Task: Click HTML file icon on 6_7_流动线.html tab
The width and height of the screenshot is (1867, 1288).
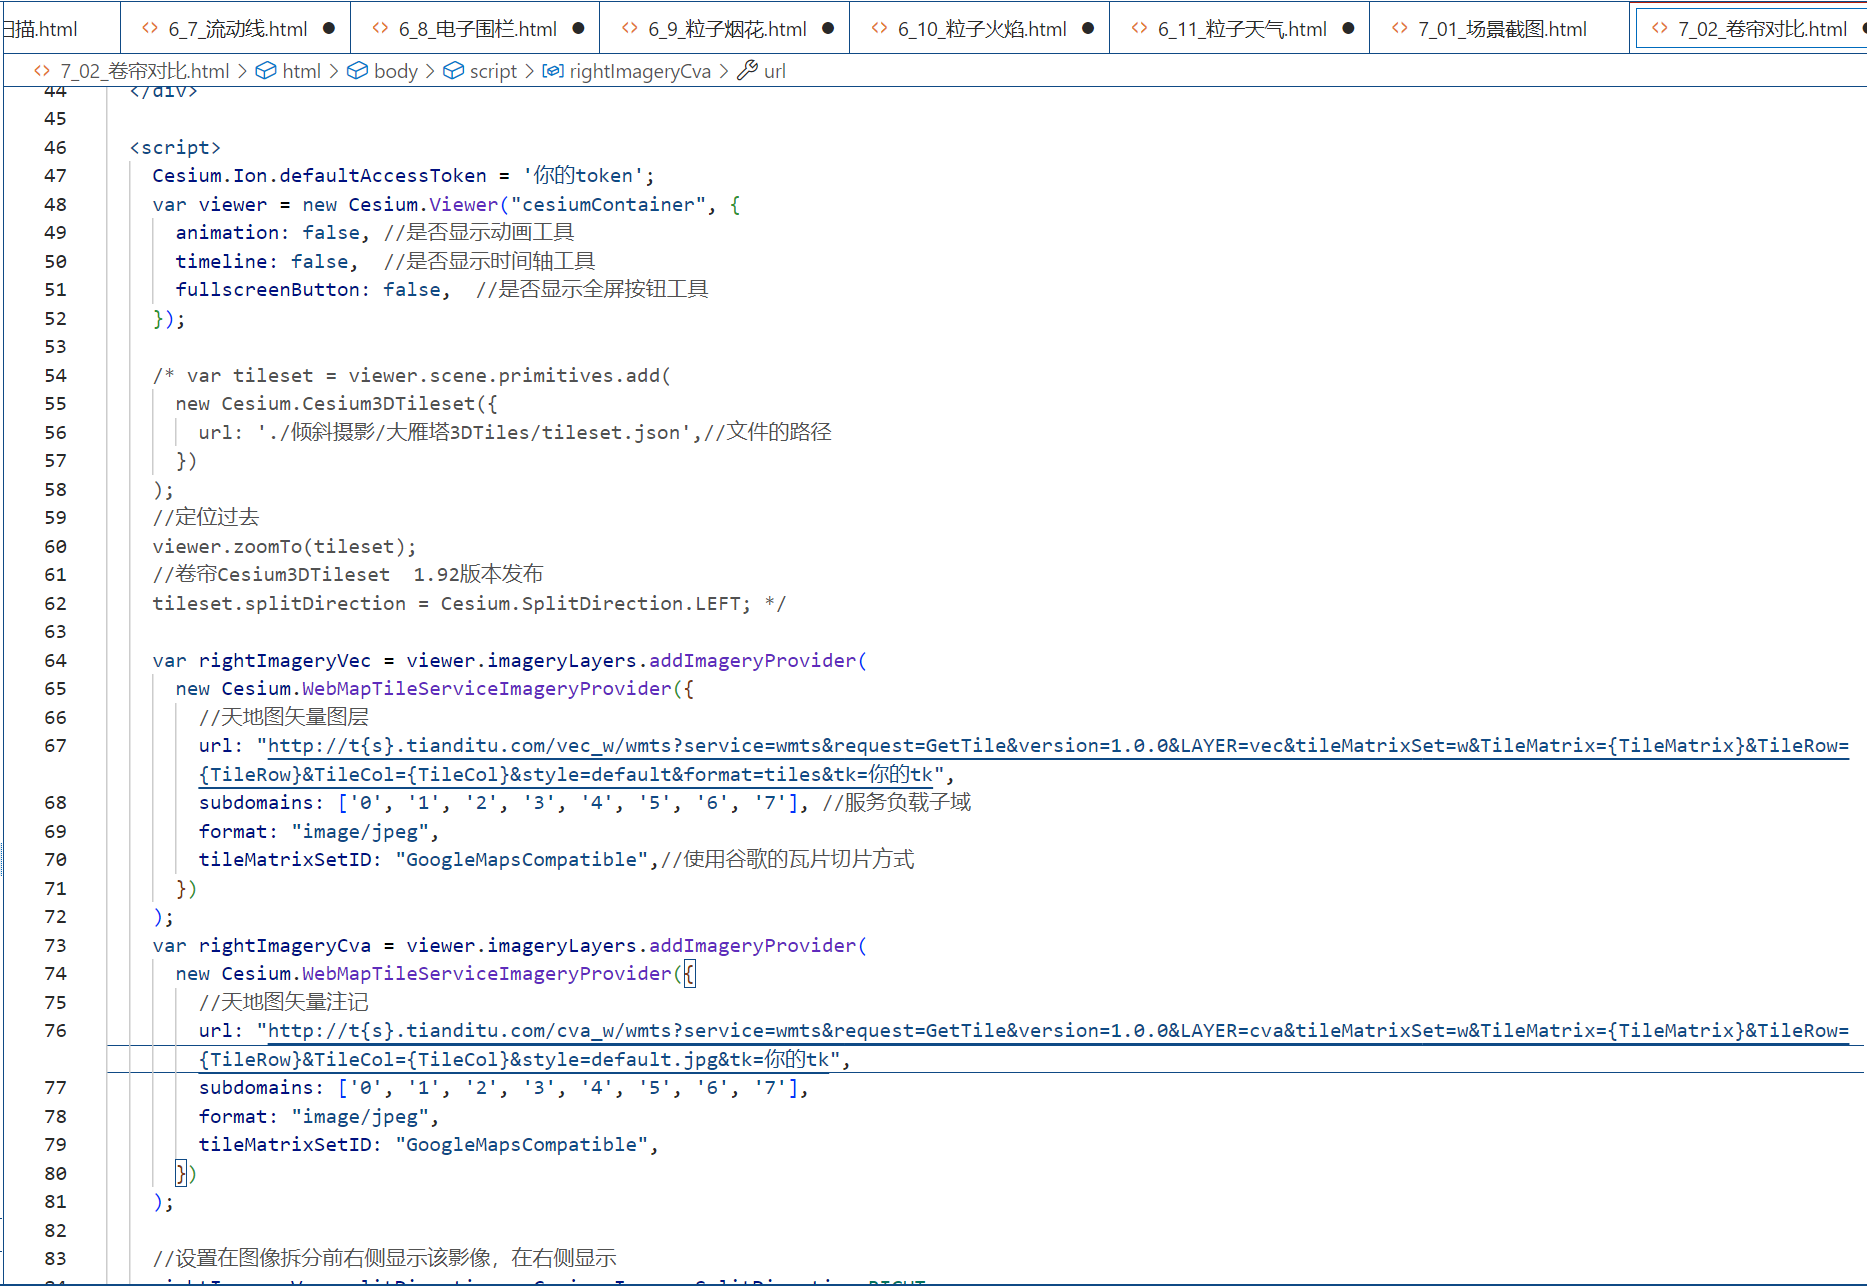Action: click(x=150, y=29)
